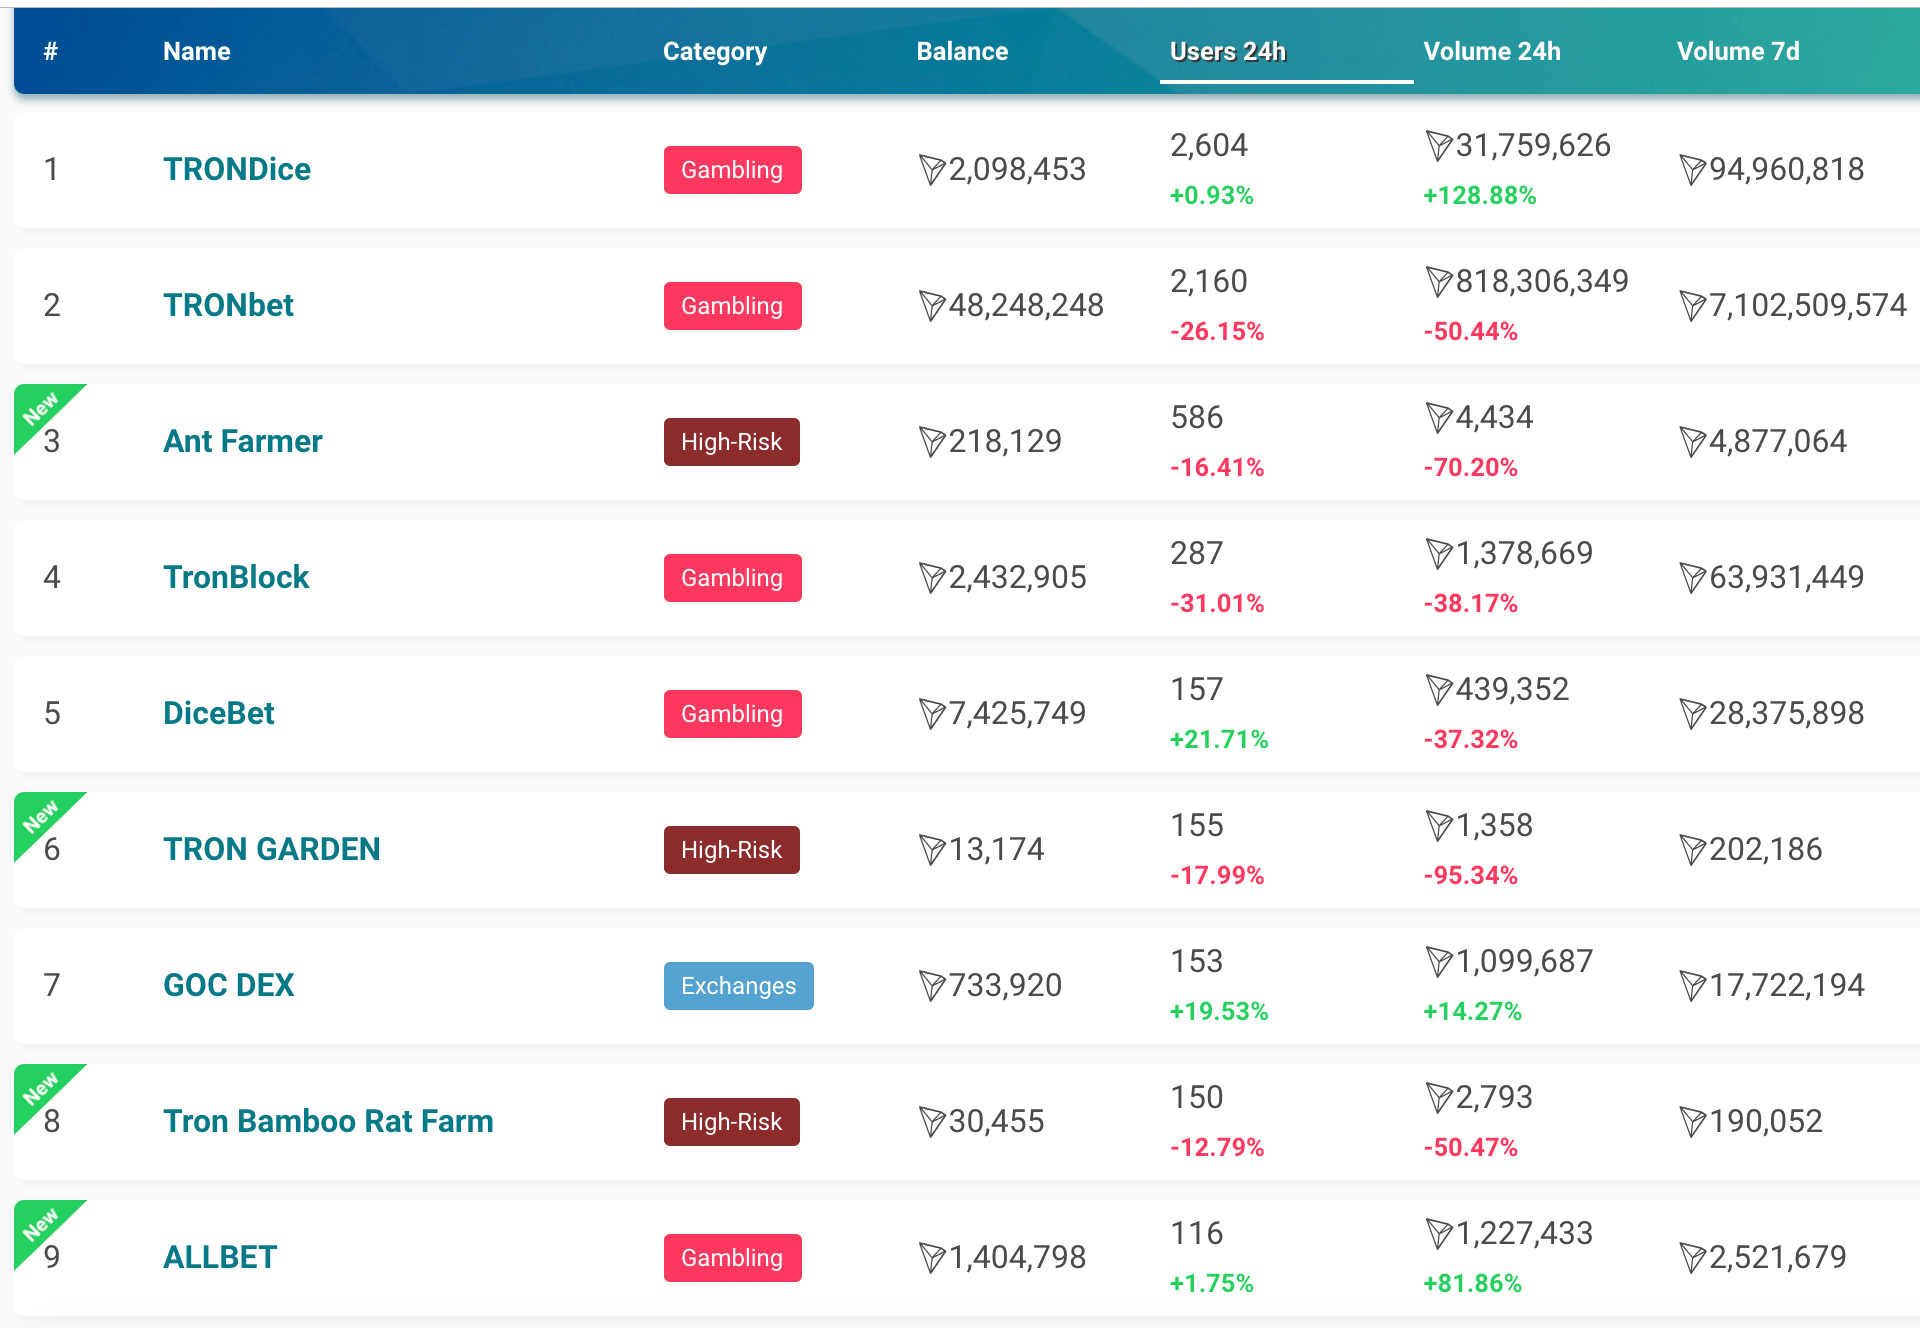Screen dimensions: 1920x1328
Task: Sort table by Volume 24h header
Action: (x=1491, y=51)
